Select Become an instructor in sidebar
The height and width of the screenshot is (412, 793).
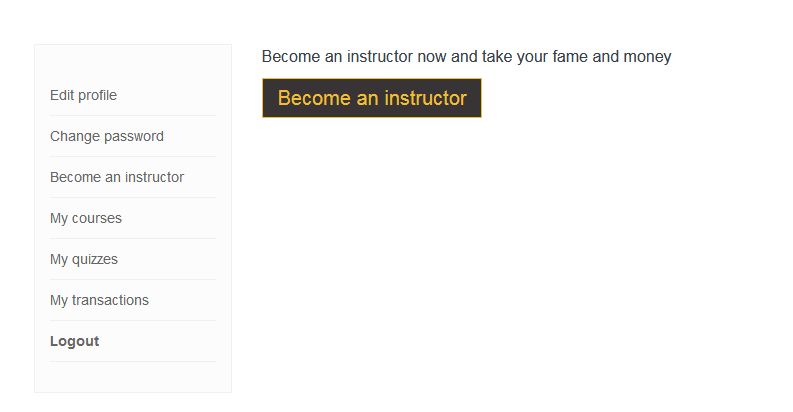pos(117,177)
